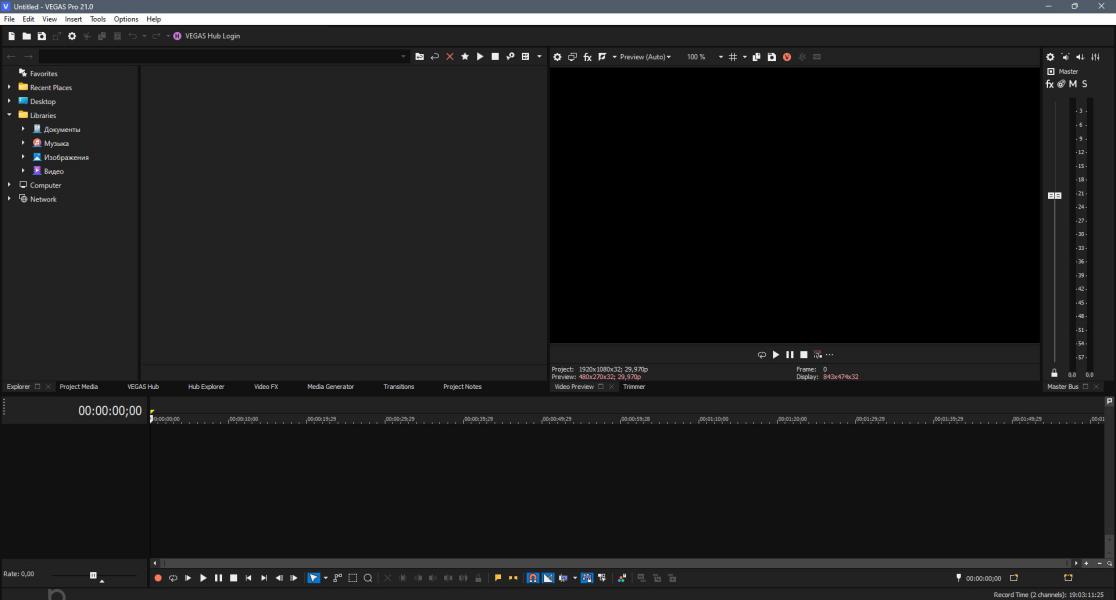Viewport: 1116px width, 600px height.
Task: Click the Explorer Views grid icon
Action: pos(525,56)
